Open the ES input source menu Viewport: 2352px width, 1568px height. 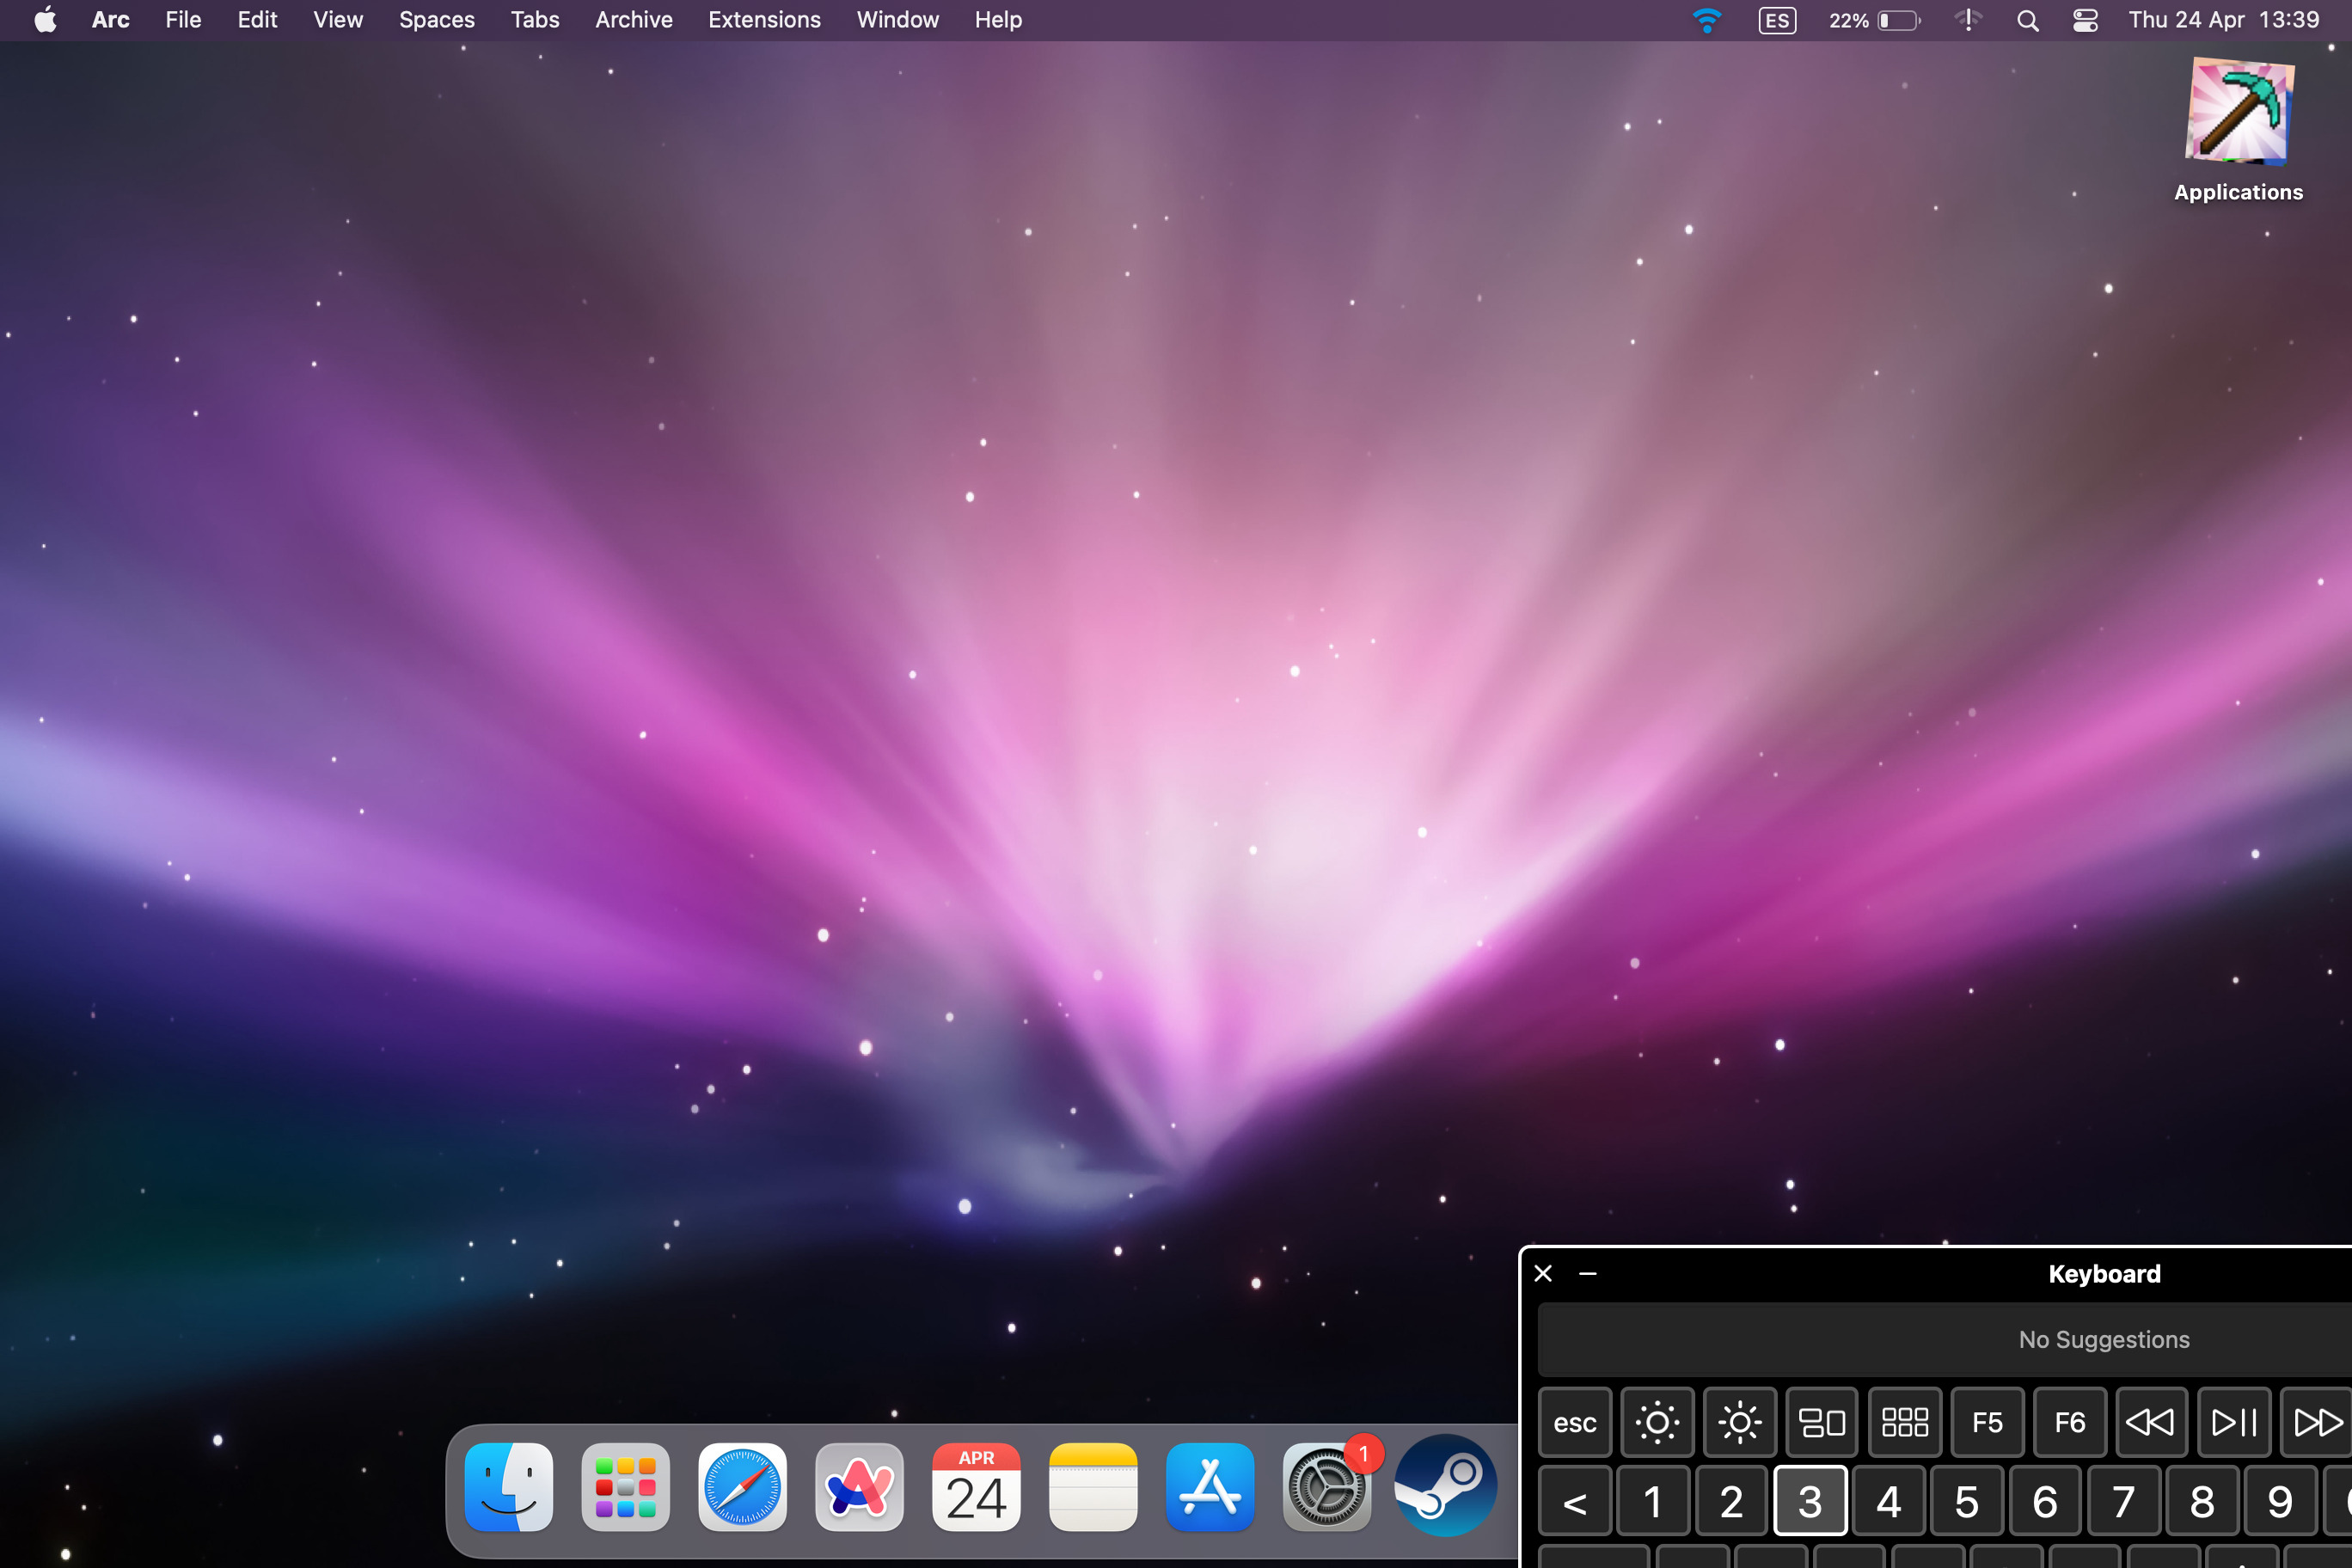[x=1777, y=20]
